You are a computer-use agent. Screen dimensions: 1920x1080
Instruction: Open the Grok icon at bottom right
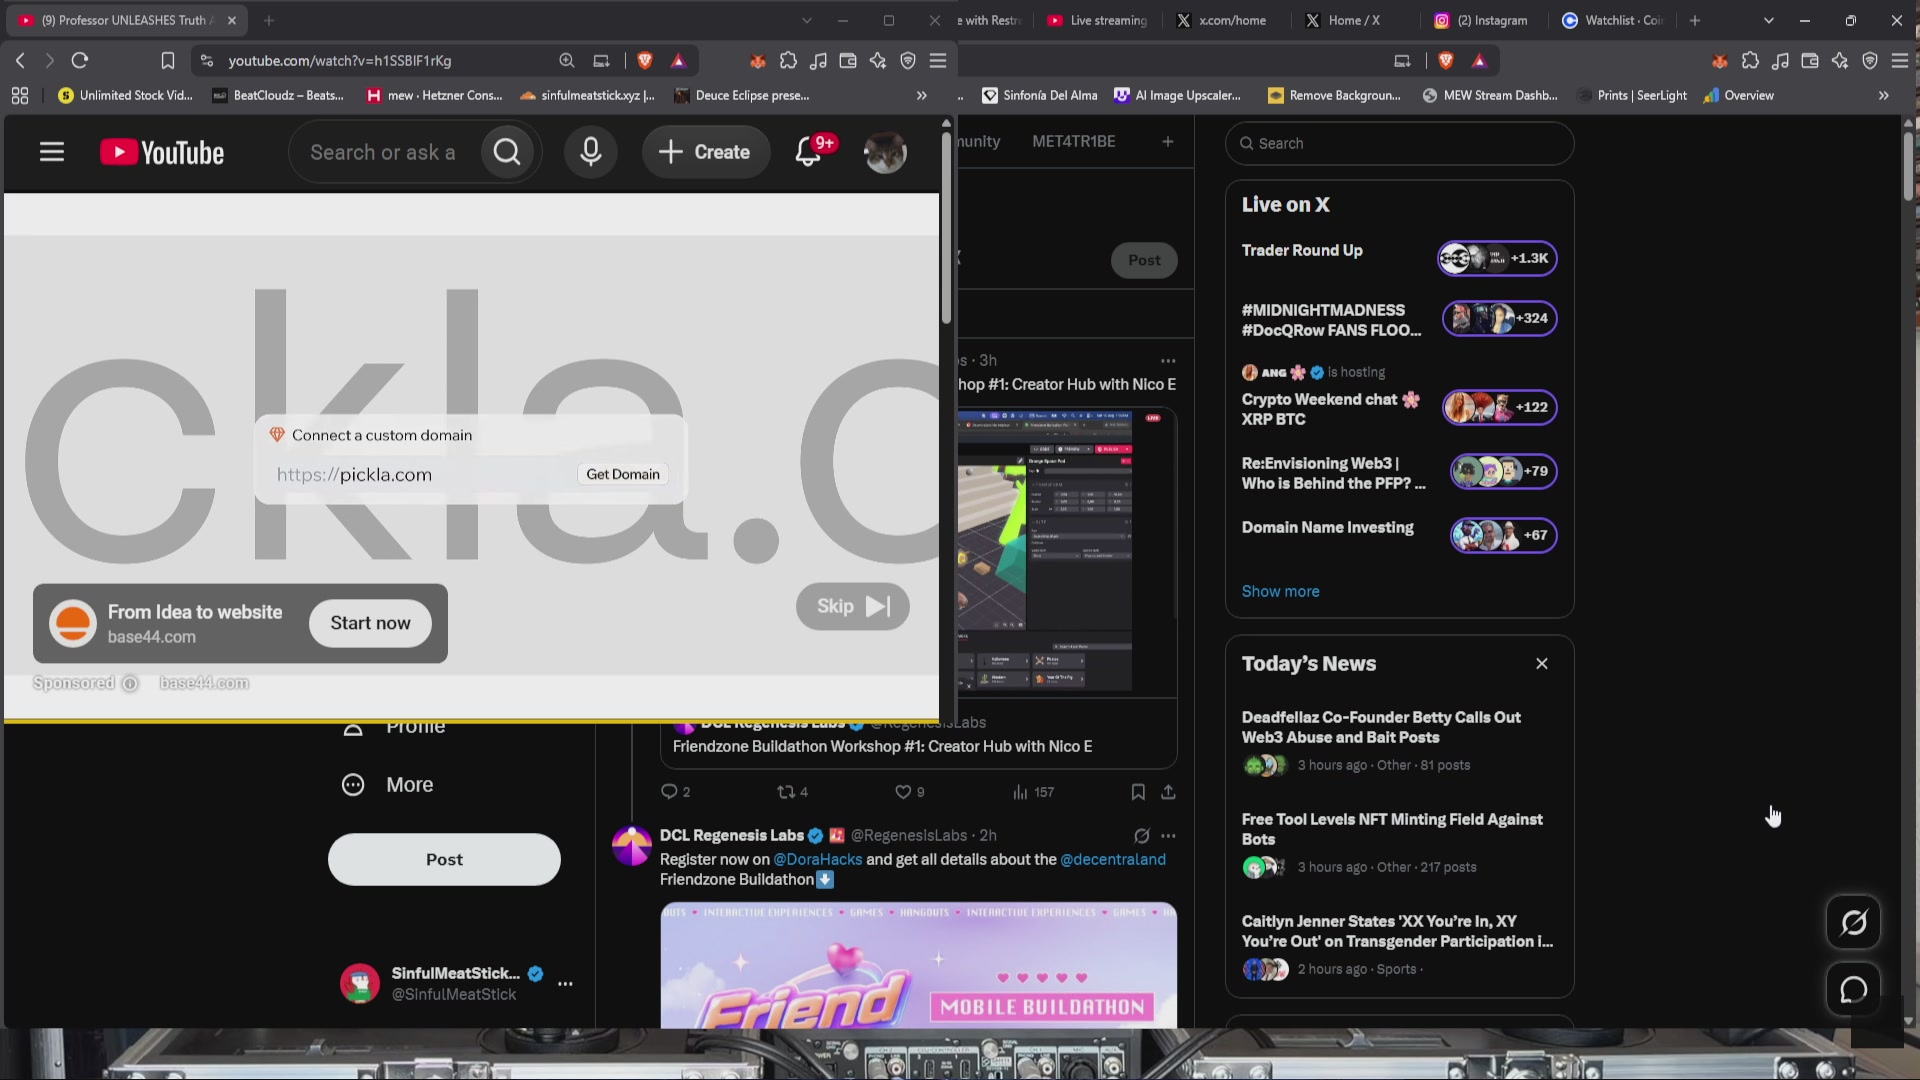(1853, 922)
